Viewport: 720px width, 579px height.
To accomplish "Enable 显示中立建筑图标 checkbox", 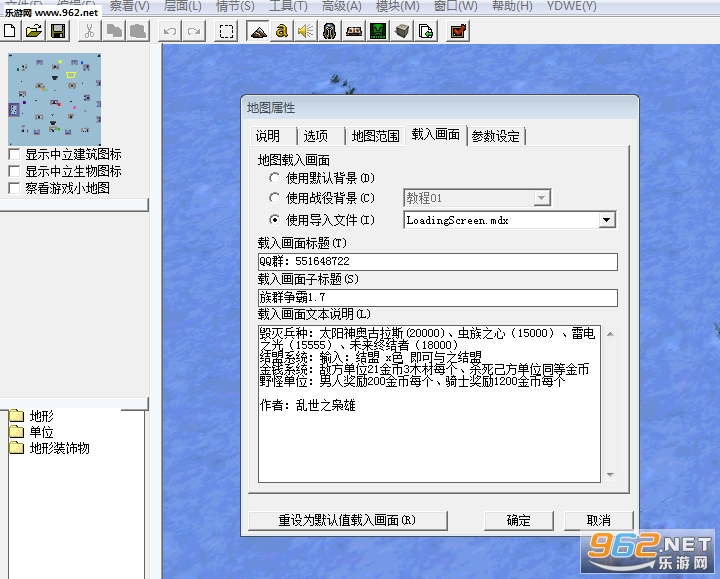I will [14, 154].
